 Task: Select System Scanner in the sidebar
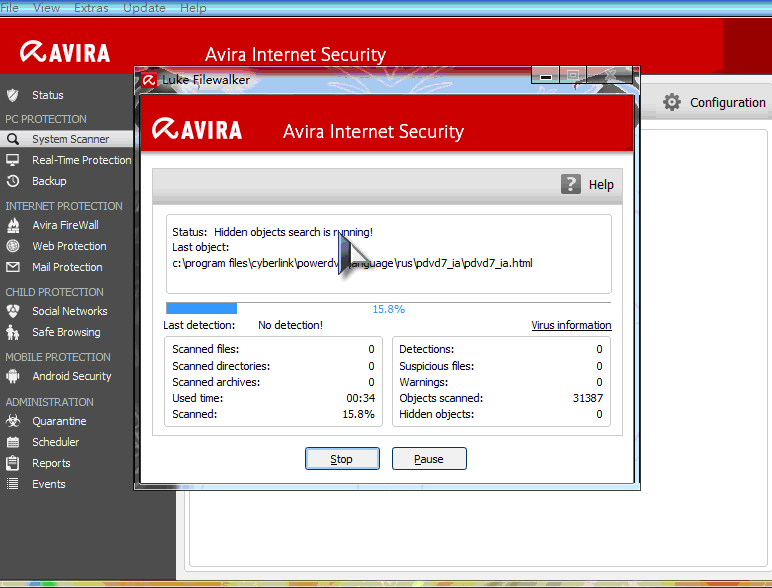point(70,139)
